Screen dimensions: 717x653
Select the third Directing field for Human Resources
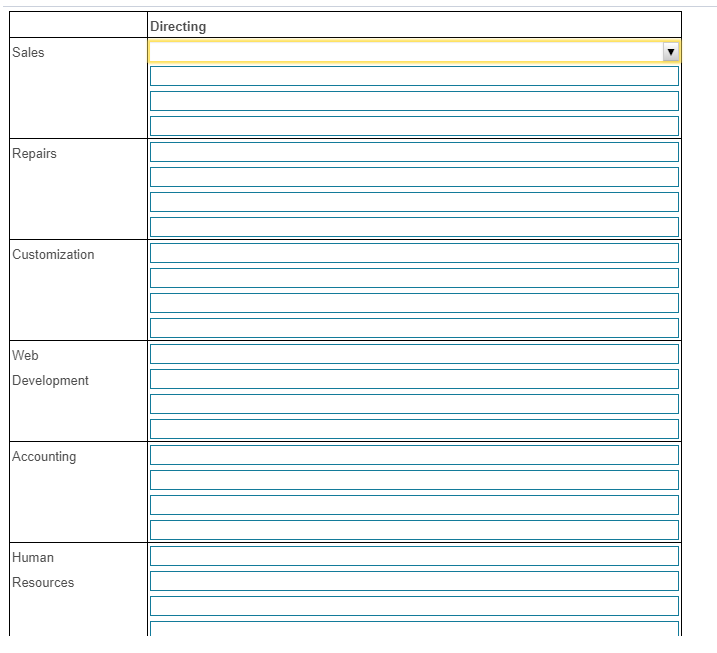tap(414, 606)
